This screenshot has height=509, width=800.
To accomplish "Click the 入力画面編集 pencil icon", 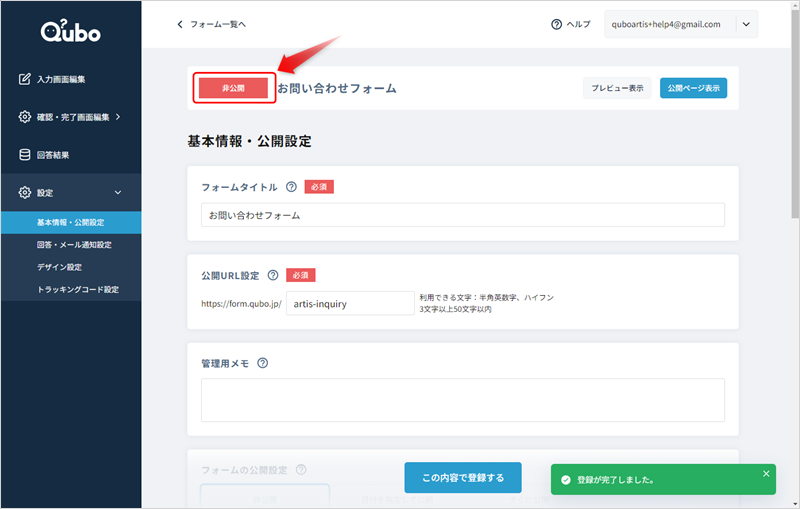I will click(24, 79).
